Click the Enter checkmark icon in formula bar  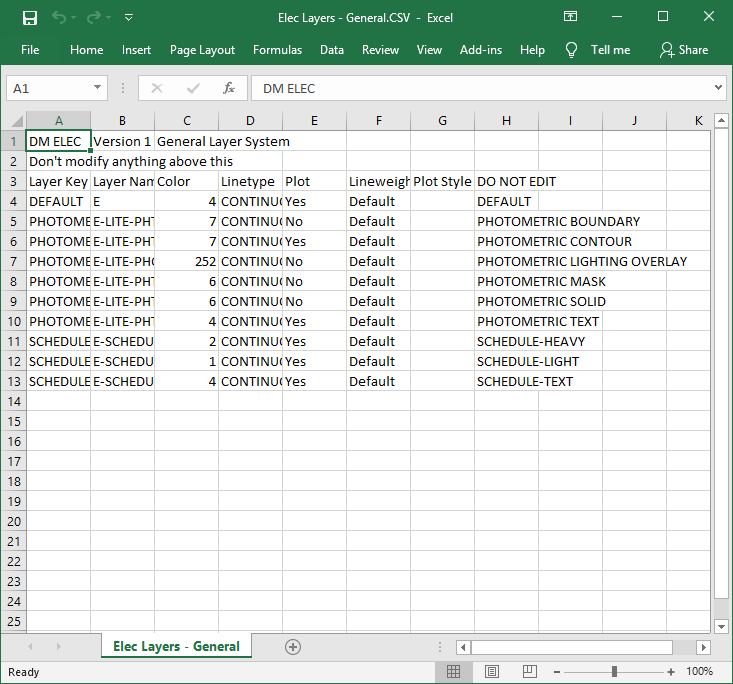click(x=193, y=88)
